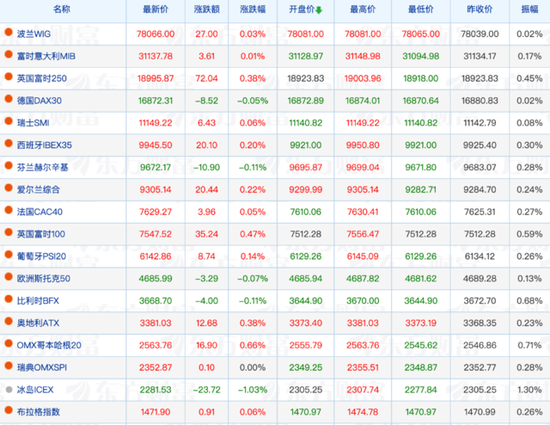Select highest price 7556.47
The width and height of the screenshot is (550, 425).
pos(363,234)
